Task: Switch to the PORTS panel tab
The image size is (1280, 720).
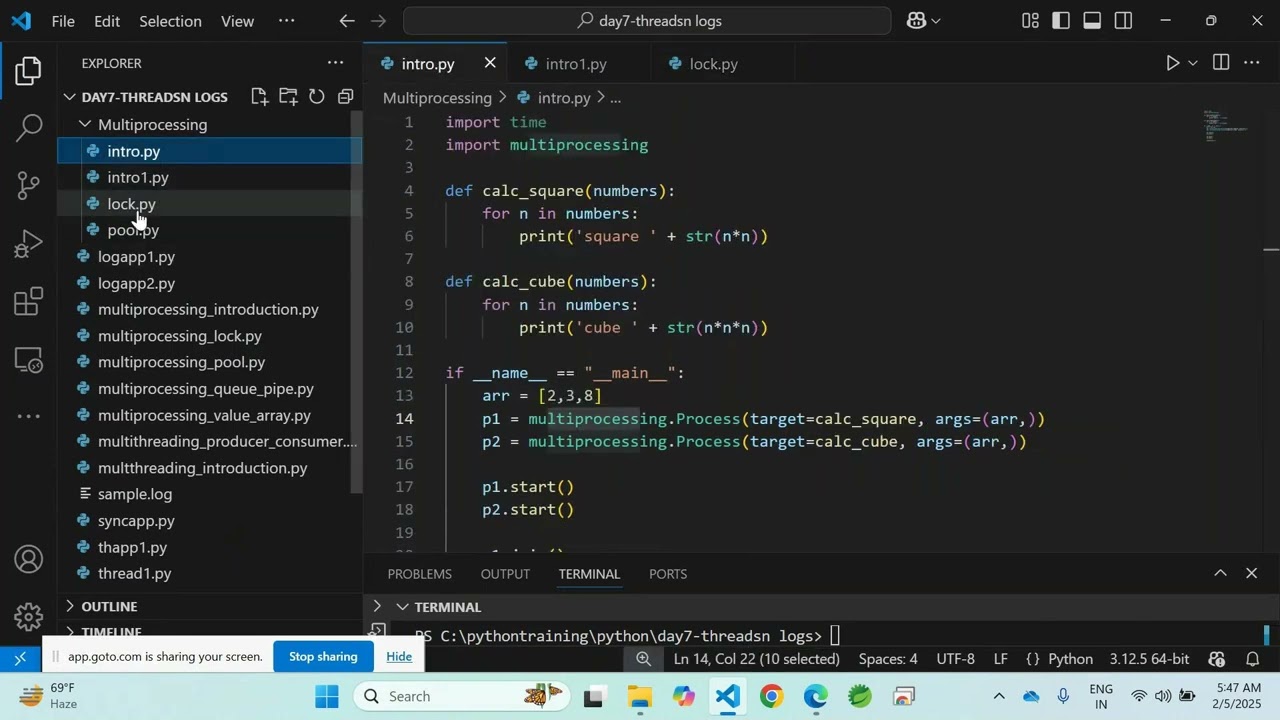Action: (668, 574)
